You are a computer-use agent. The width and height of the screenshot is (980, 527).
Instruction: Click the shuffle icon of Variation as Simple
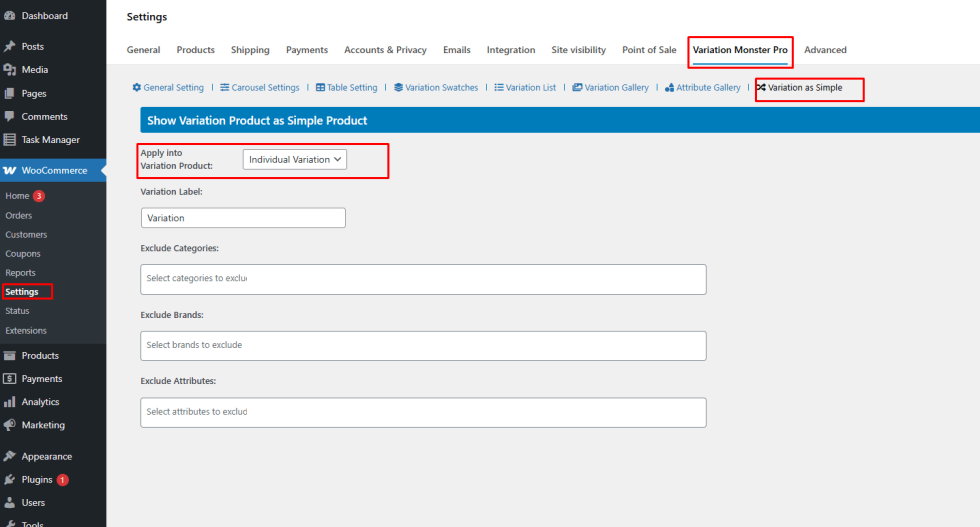pyautogui.click(x=761, y=88)
